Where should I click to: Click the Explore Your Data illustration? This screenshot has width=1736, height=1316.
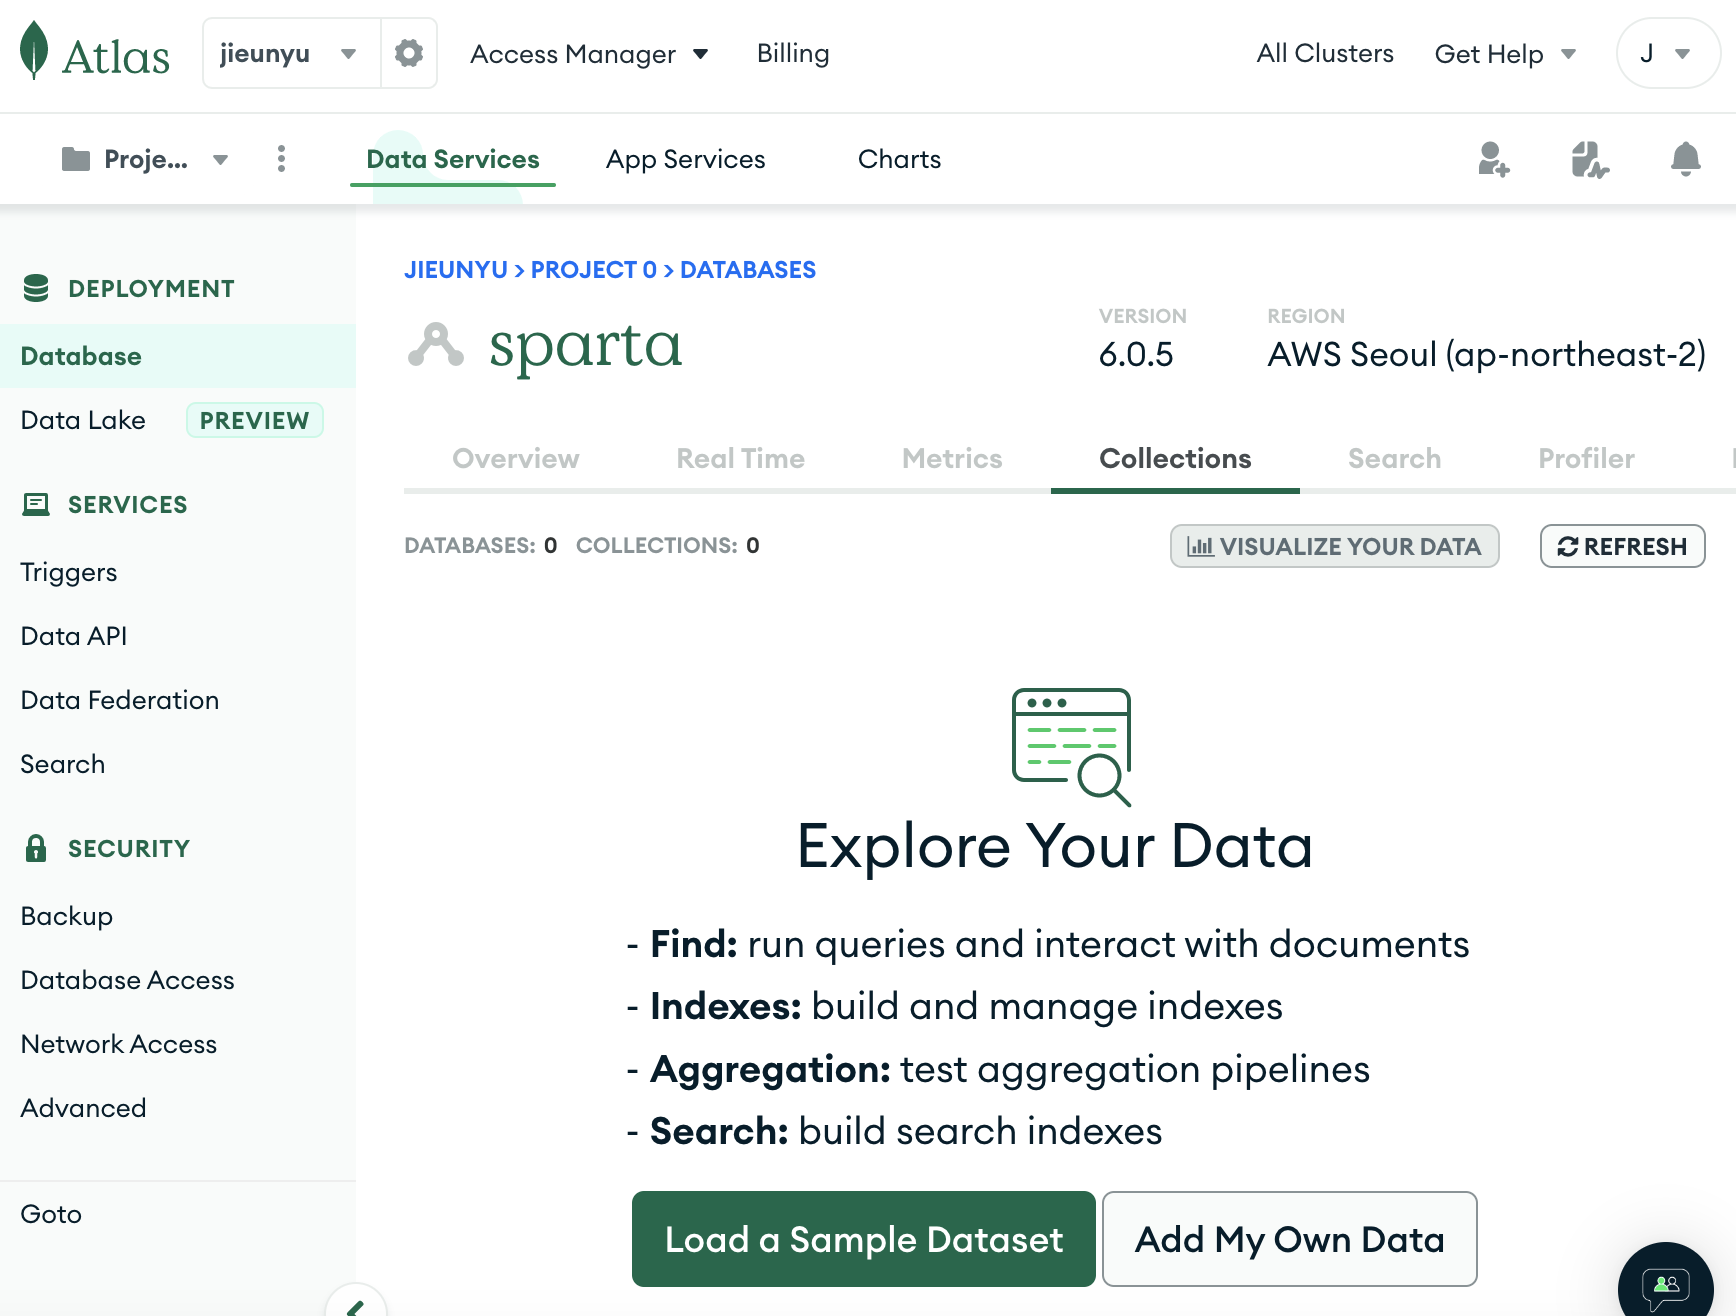(x=1072, y=747)
